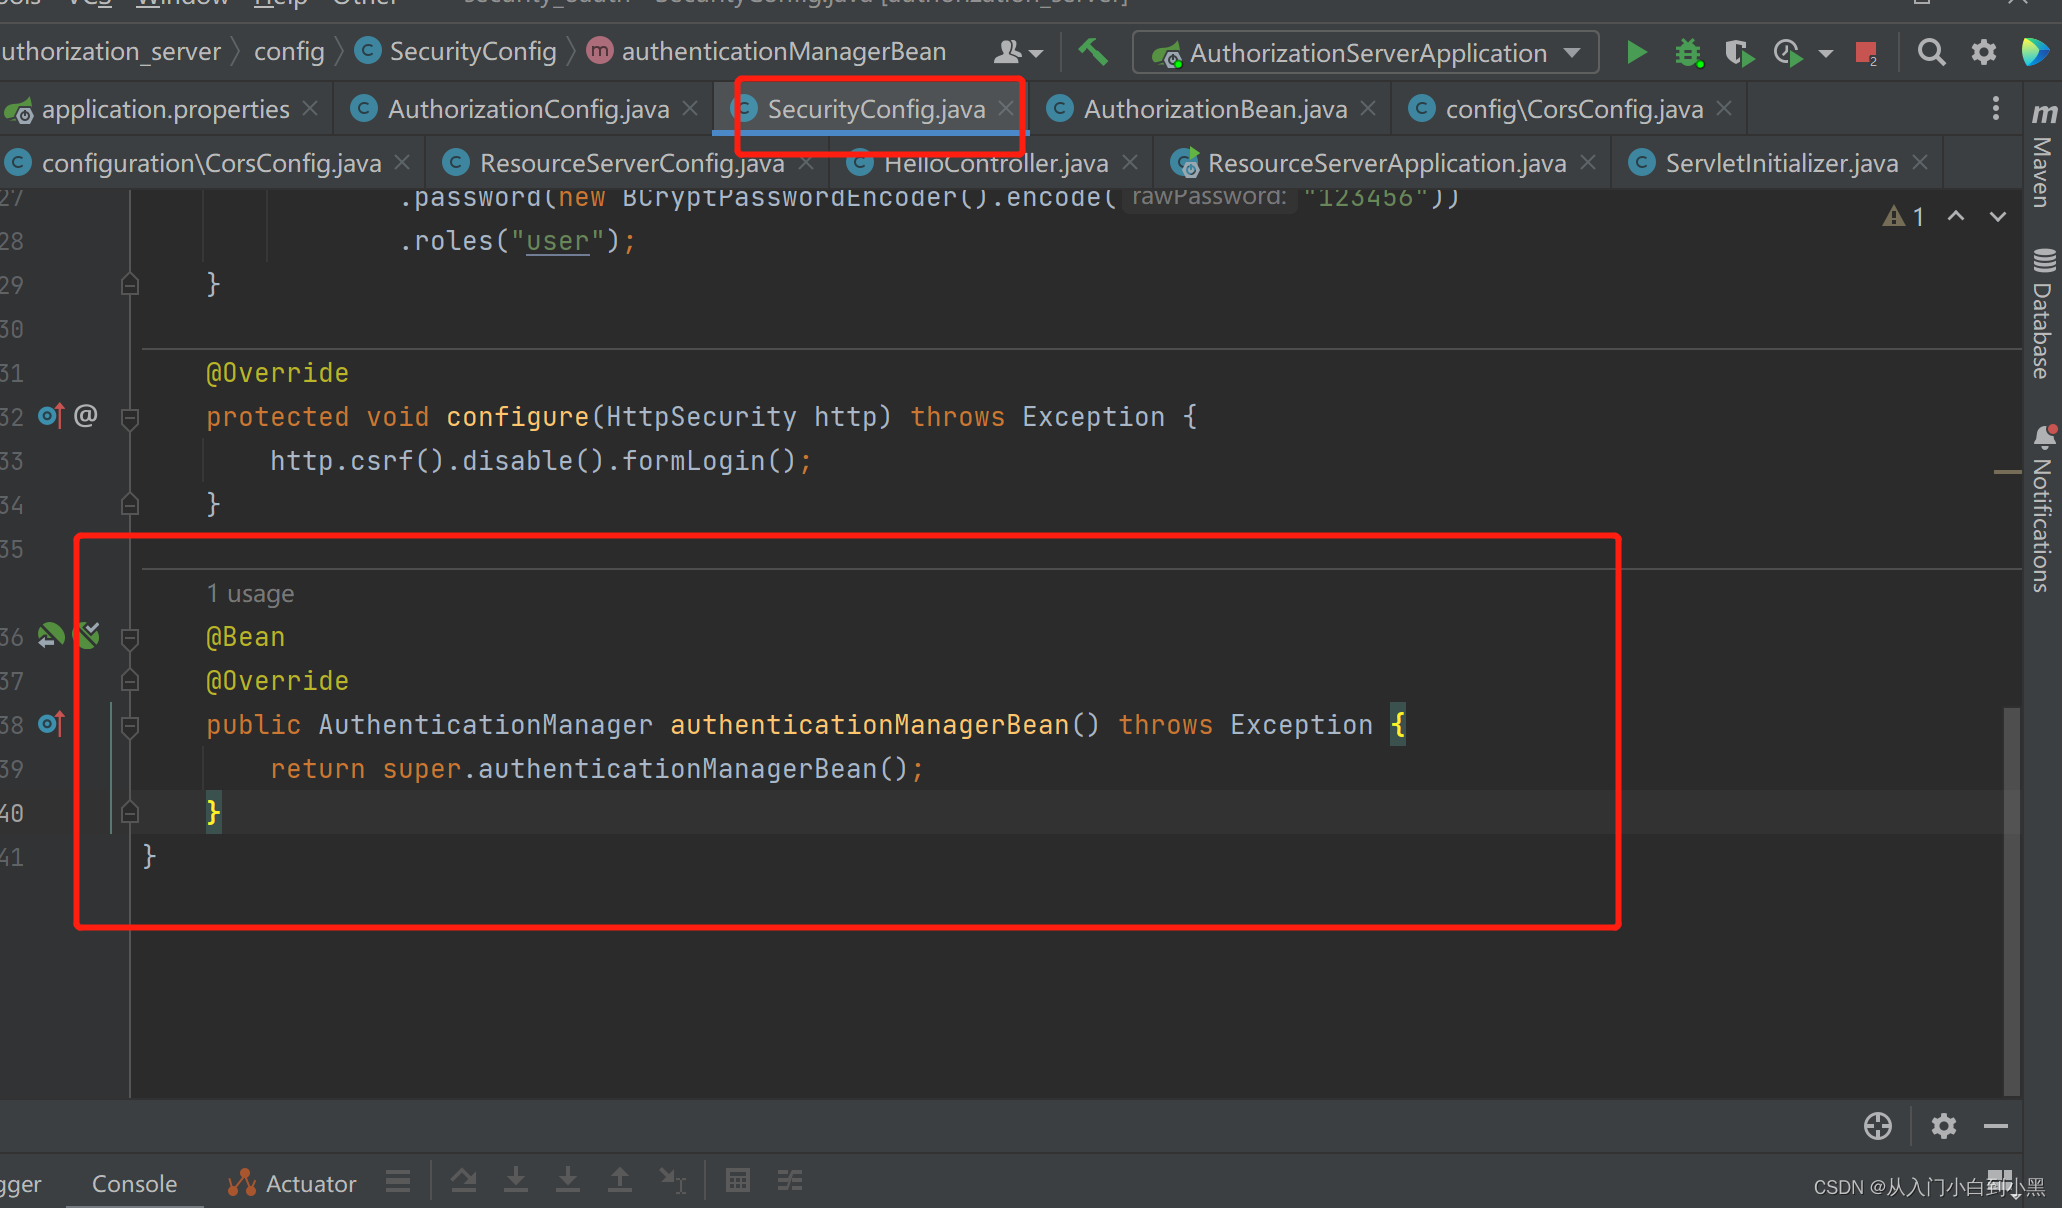Click override gutter icon on line 32
The height and width of the screenshot is (1208, 2062).
click(x=51, y=416)
